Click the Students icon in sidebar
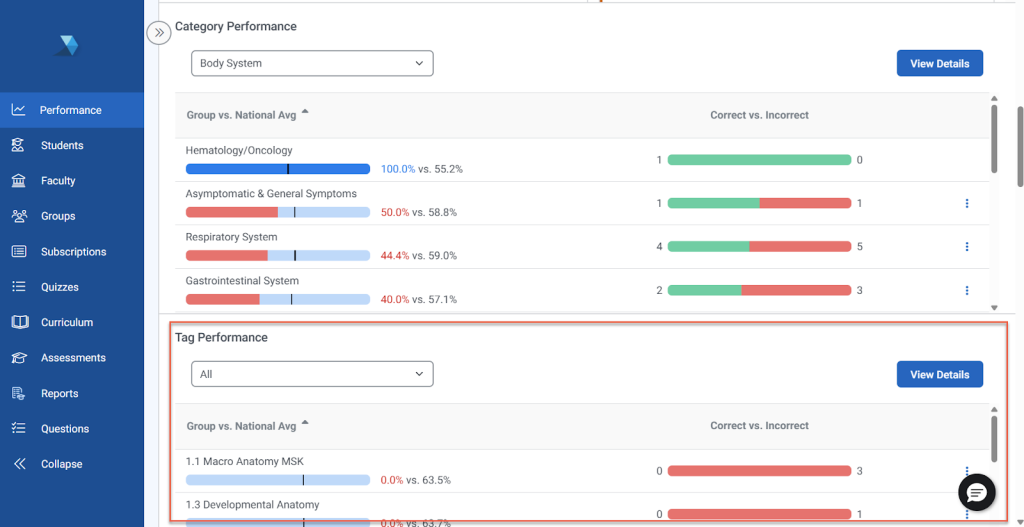 18,145
